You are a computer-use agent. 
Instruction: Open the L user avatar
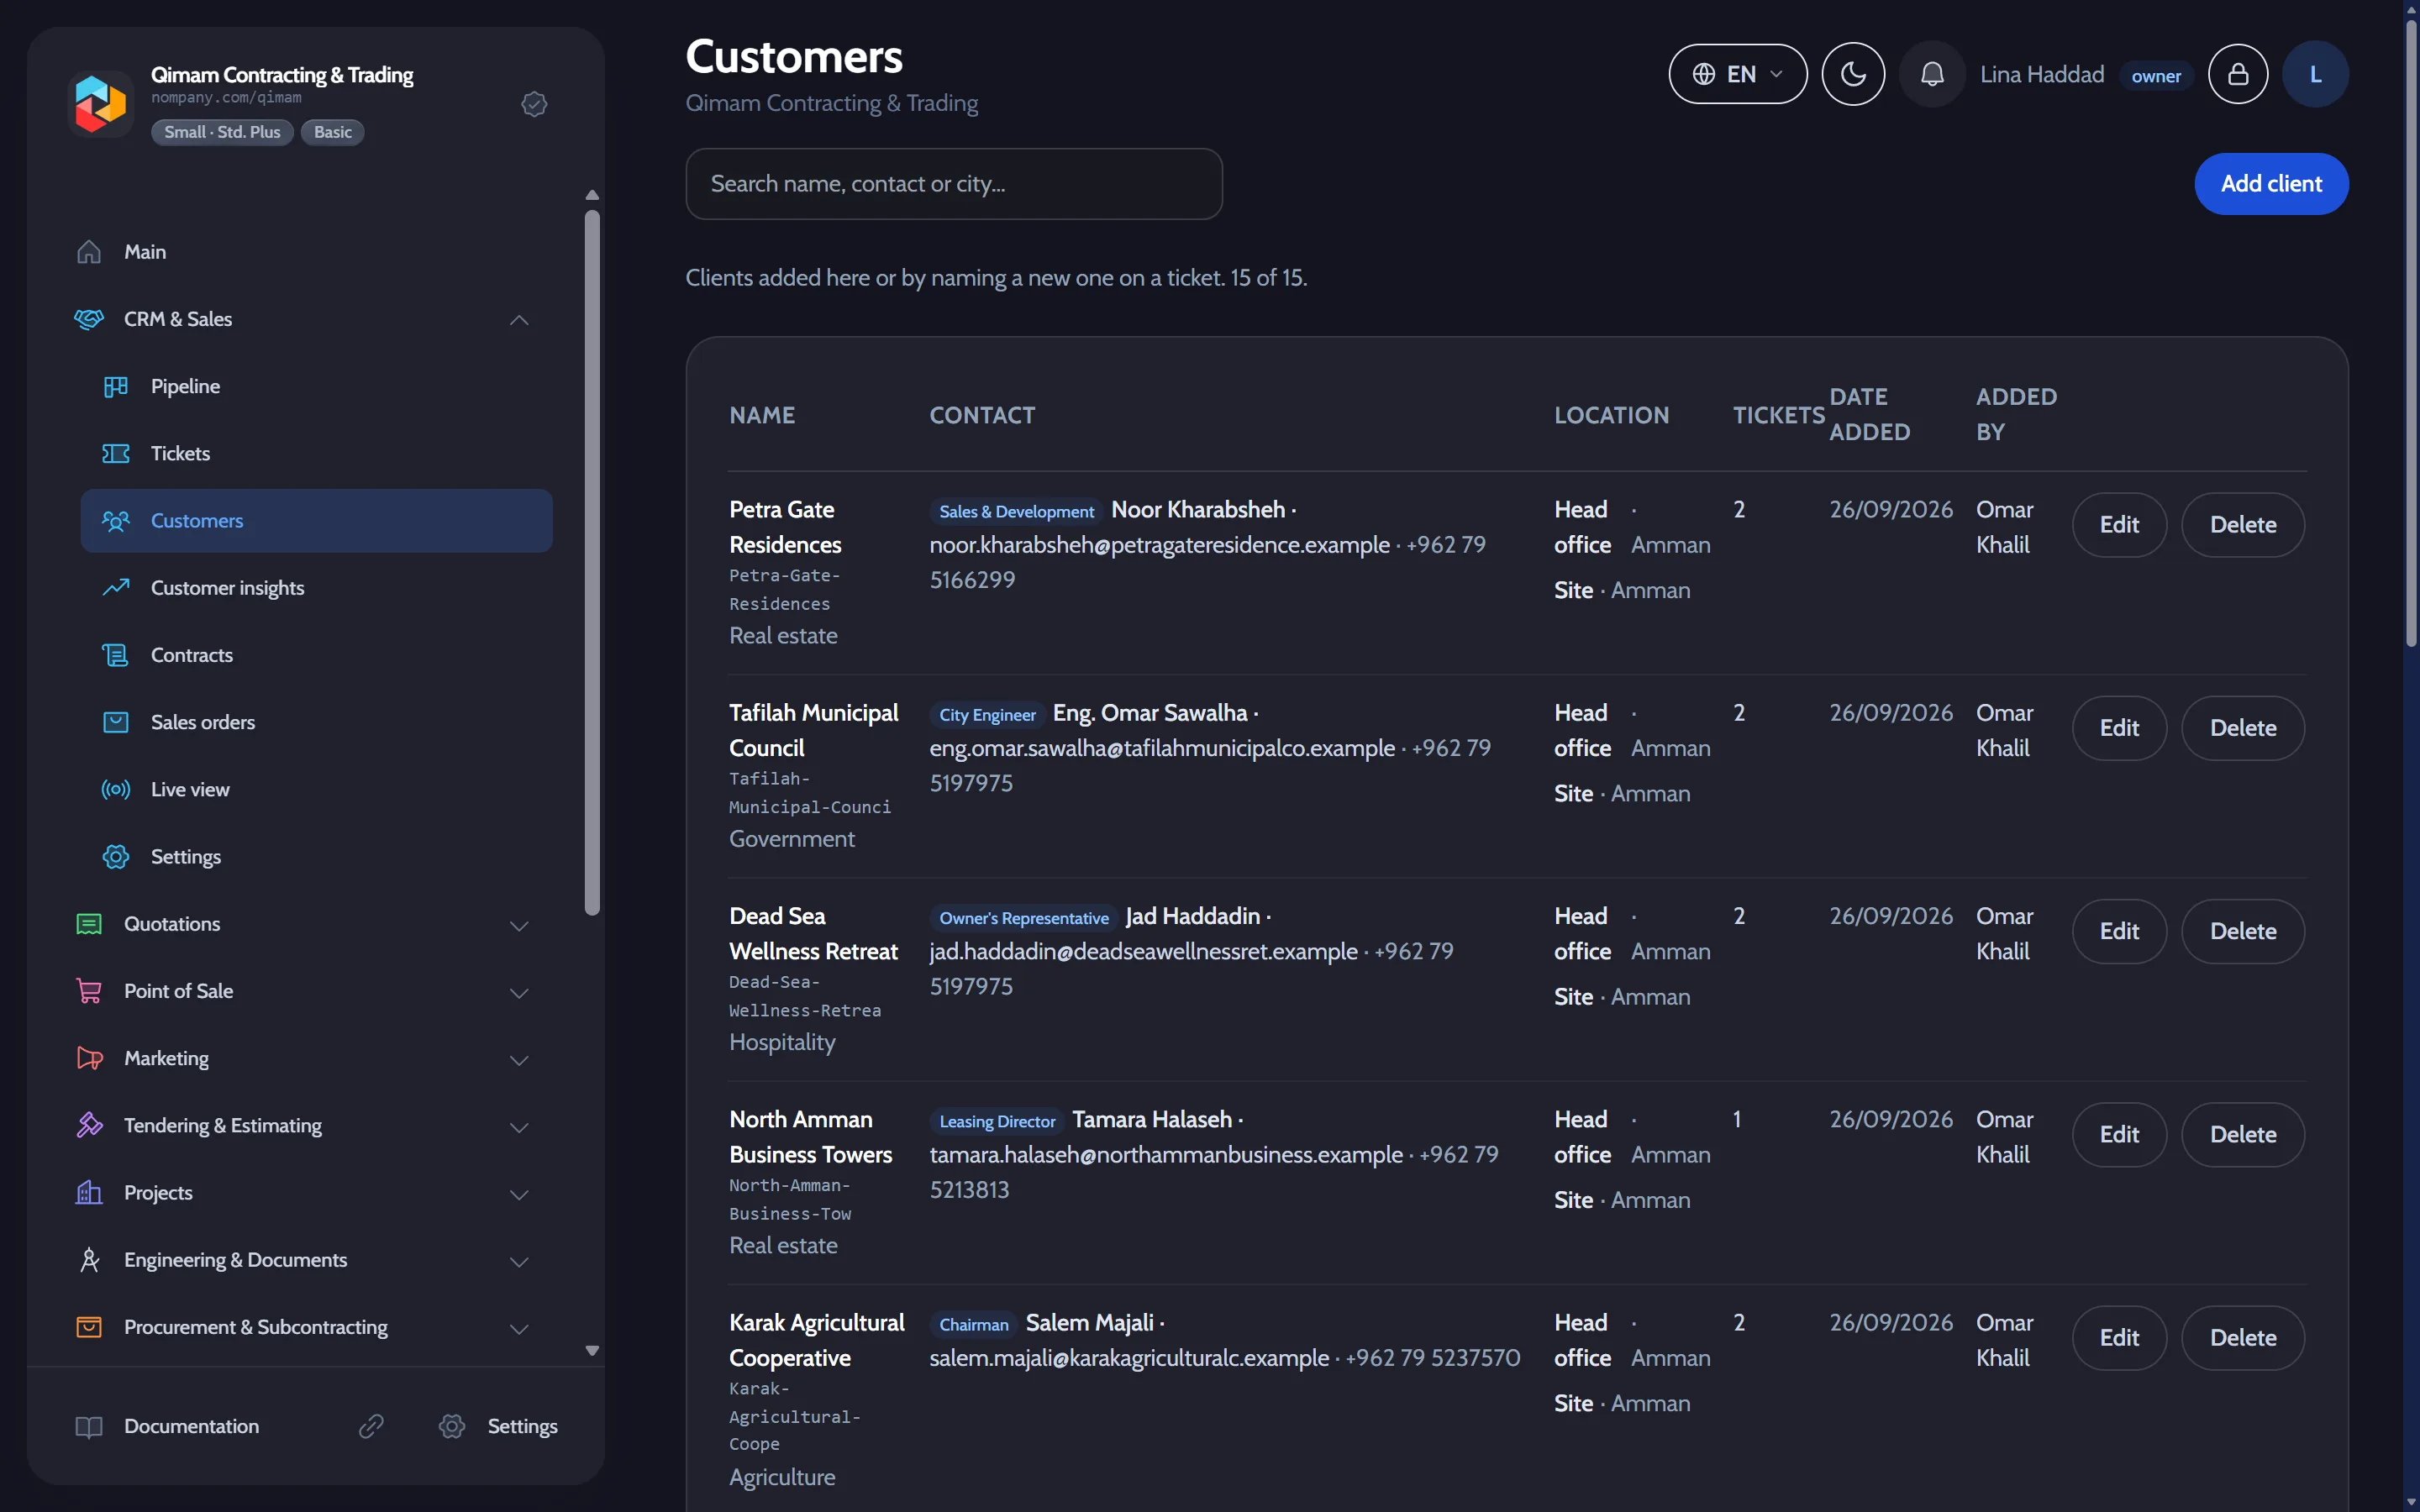click(x=2315, y=74)
